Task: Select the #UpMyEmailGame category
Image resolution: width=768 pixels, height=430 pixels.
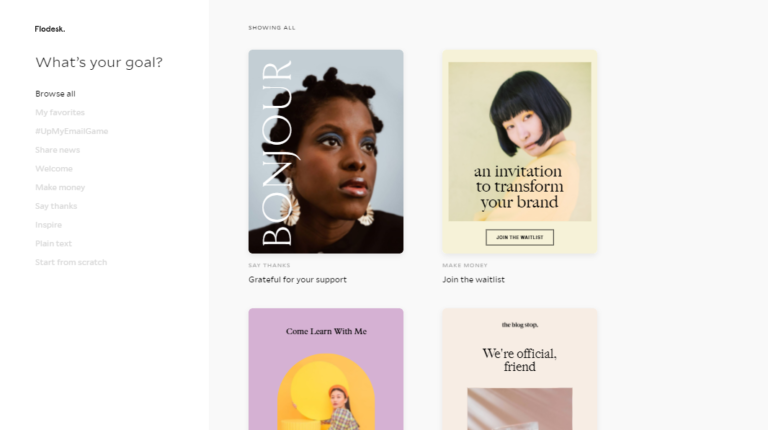Action: pyautogui.click(x=72, y=131)
